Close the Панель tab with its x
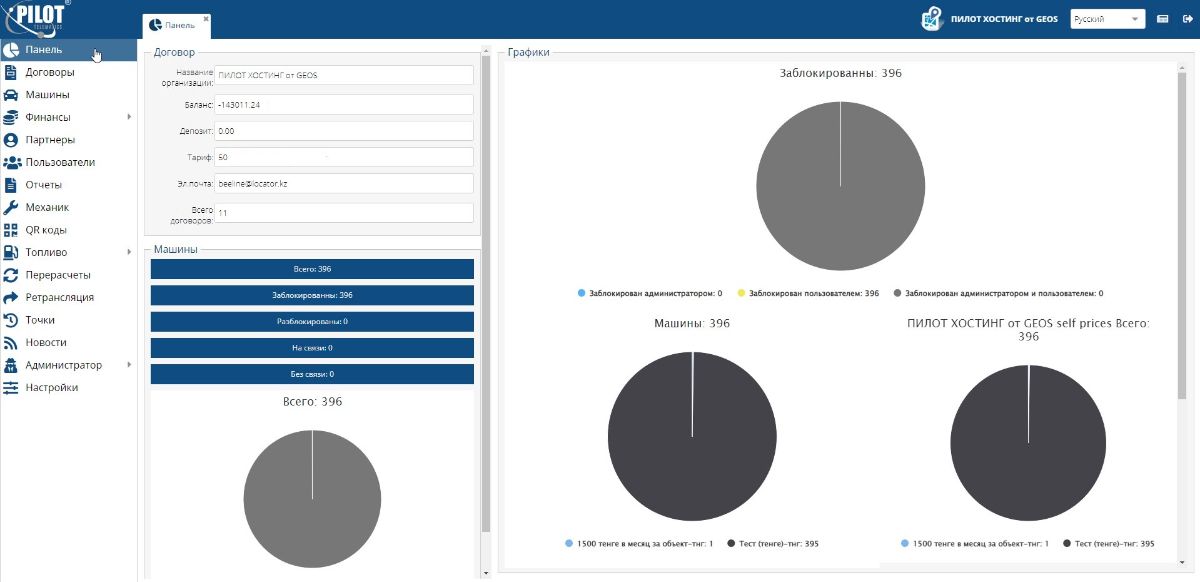 pos(206,18)
